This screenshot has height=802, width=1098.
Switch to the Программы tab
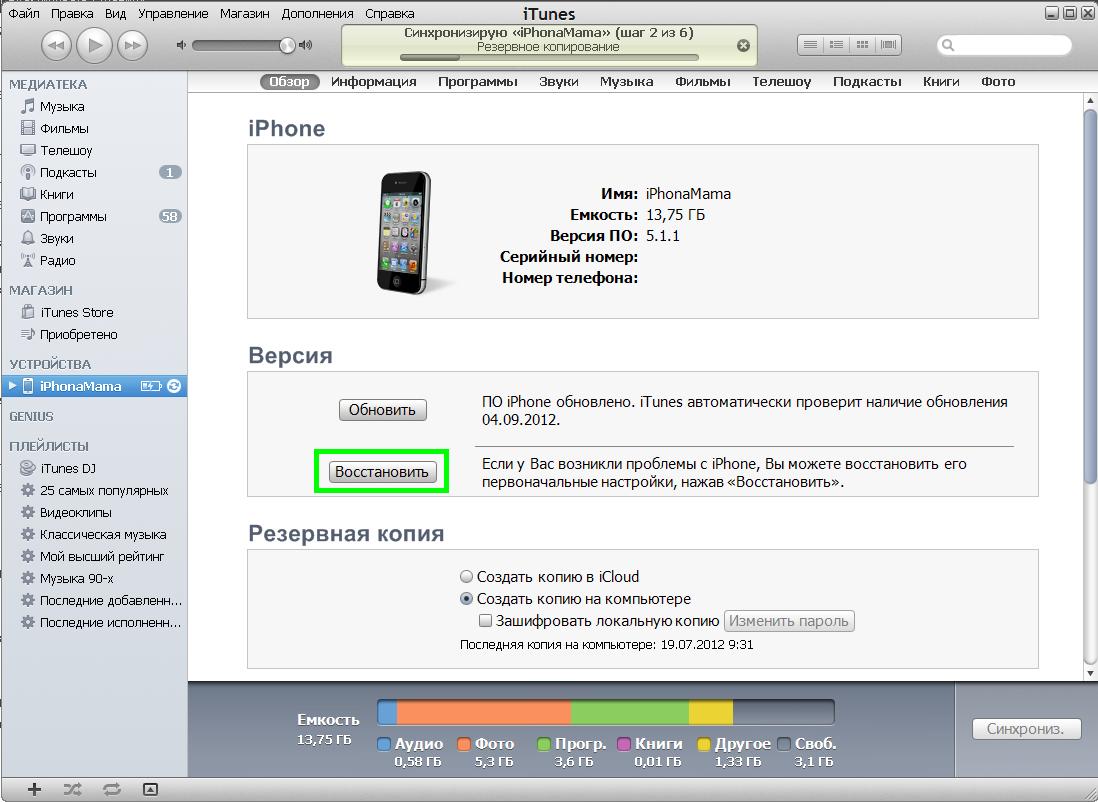click(477, 82)
